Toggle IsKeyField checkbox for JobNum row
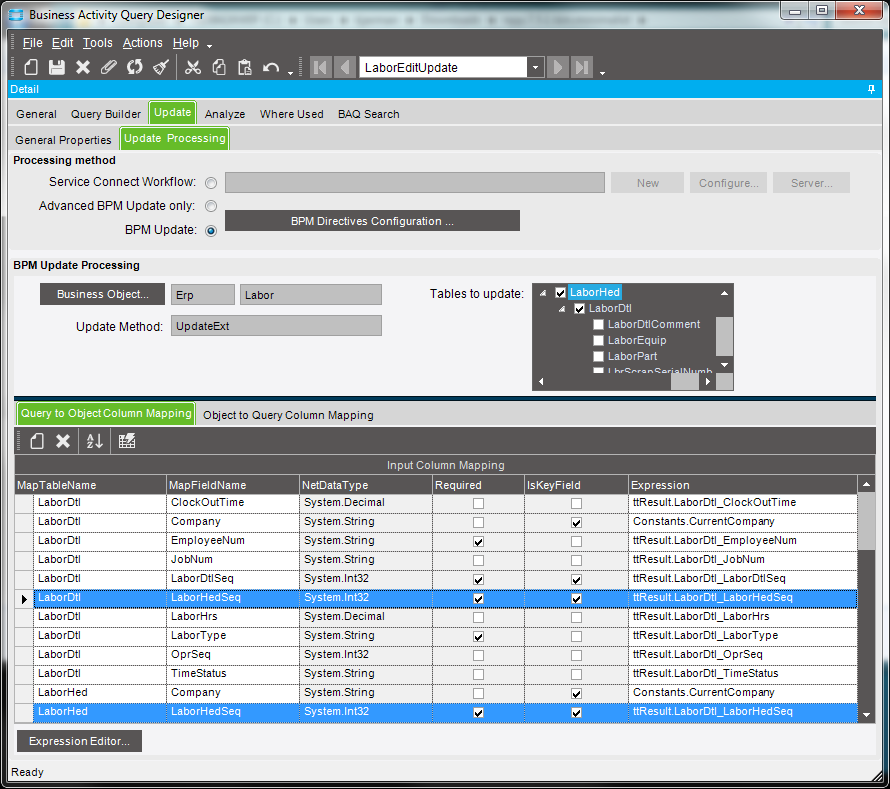The width and height of the screenshot is (890, 789). (x=576, y=560)
